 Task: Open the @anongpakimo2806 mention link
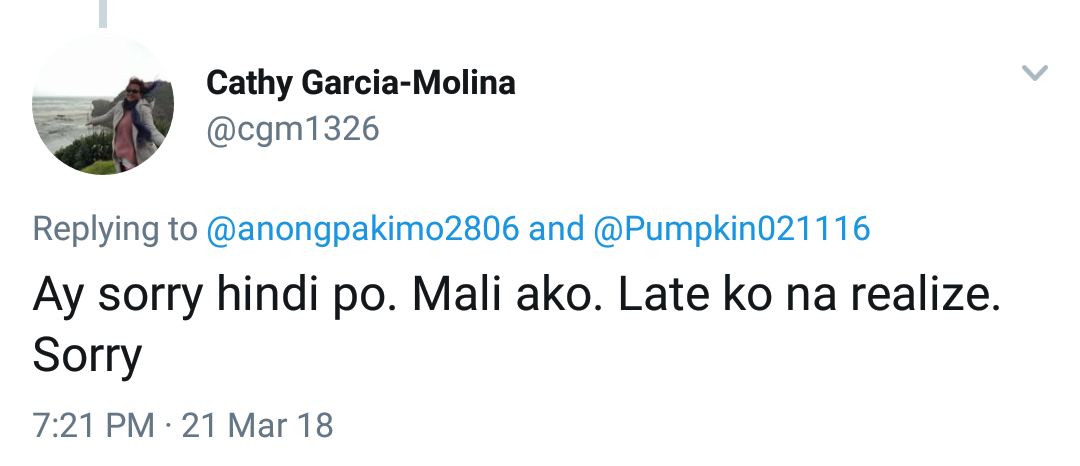coord(362,230)
